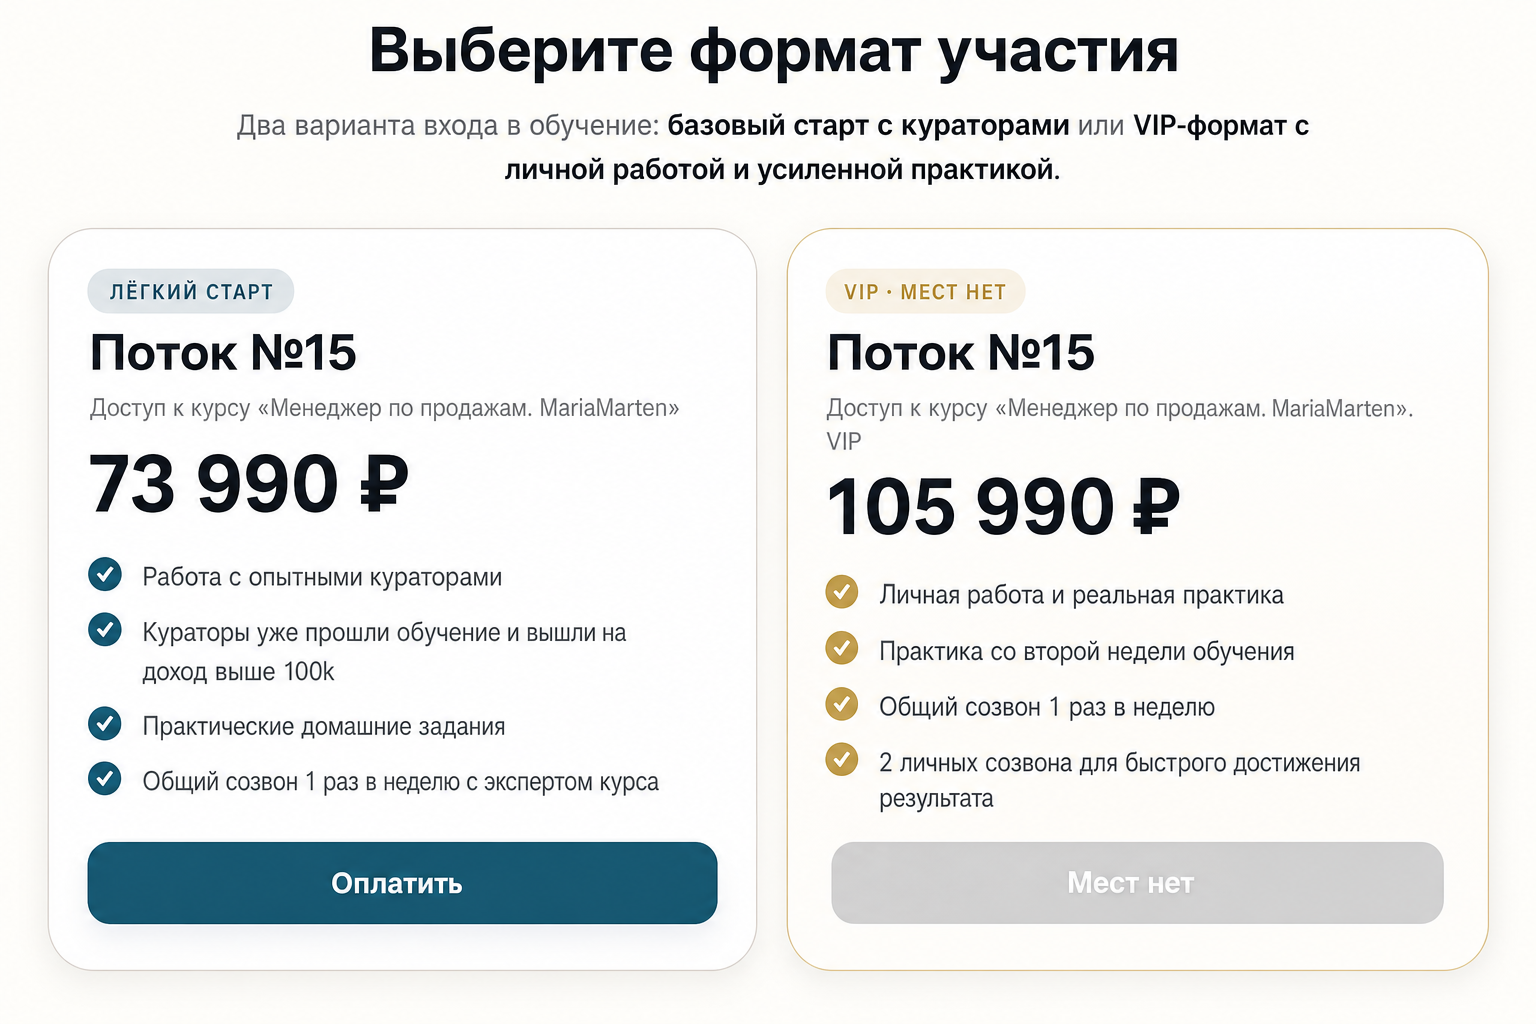Image resolution: width=1536 pixels, height=1024 pixels.
Task: Click Поток №15 heading in the basic card
Action: 223,352
